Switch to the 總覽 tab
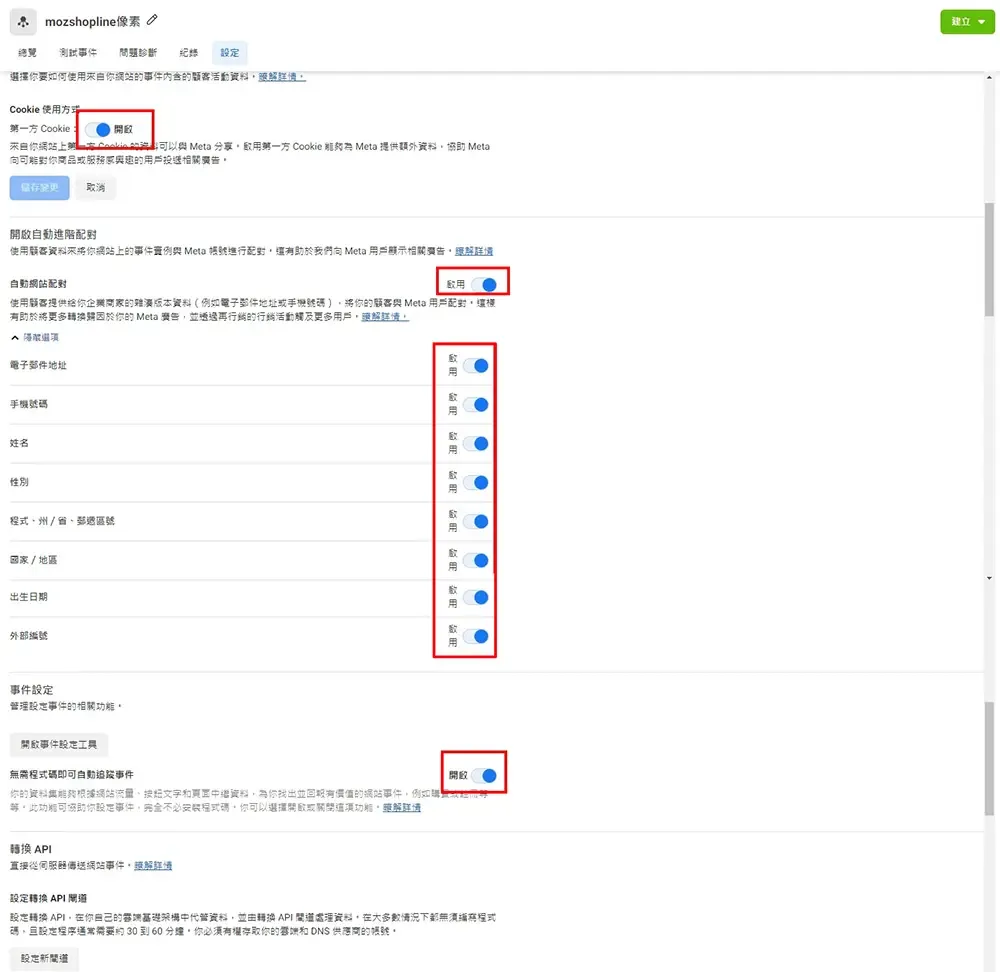Viewport: 1000px width, 972px height. (27, 52)
